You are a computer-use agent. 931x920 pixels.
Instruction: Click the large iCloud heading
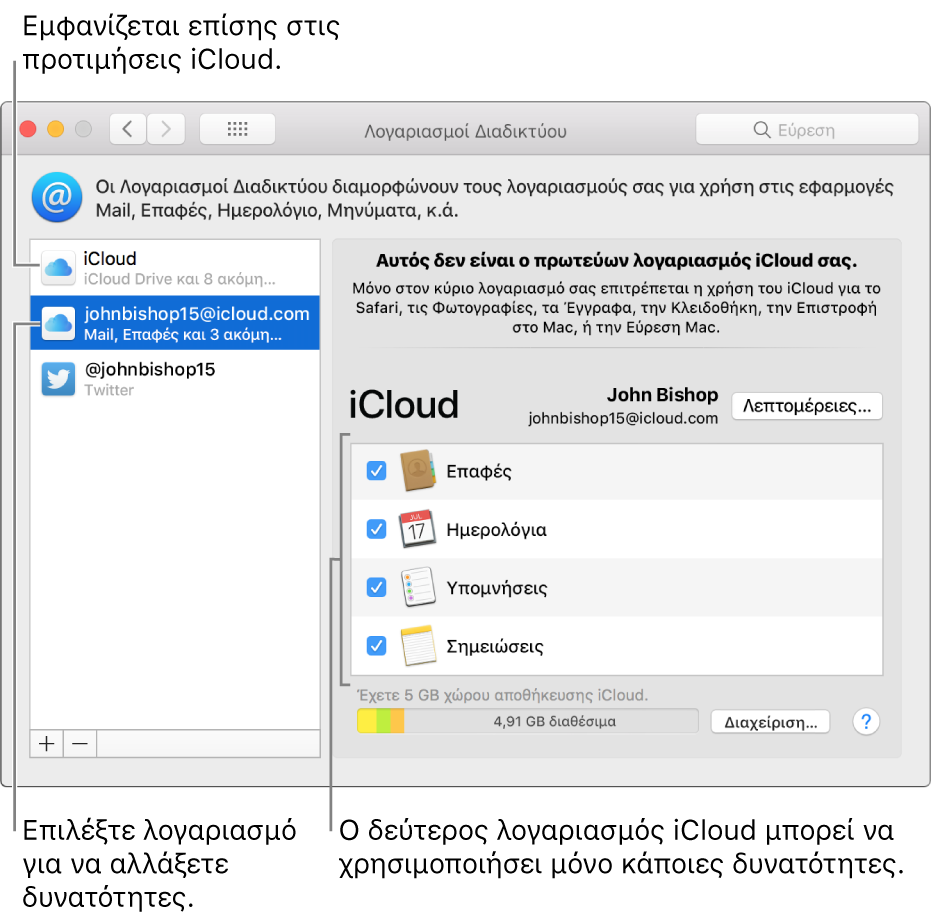click(x=404, y=405)
